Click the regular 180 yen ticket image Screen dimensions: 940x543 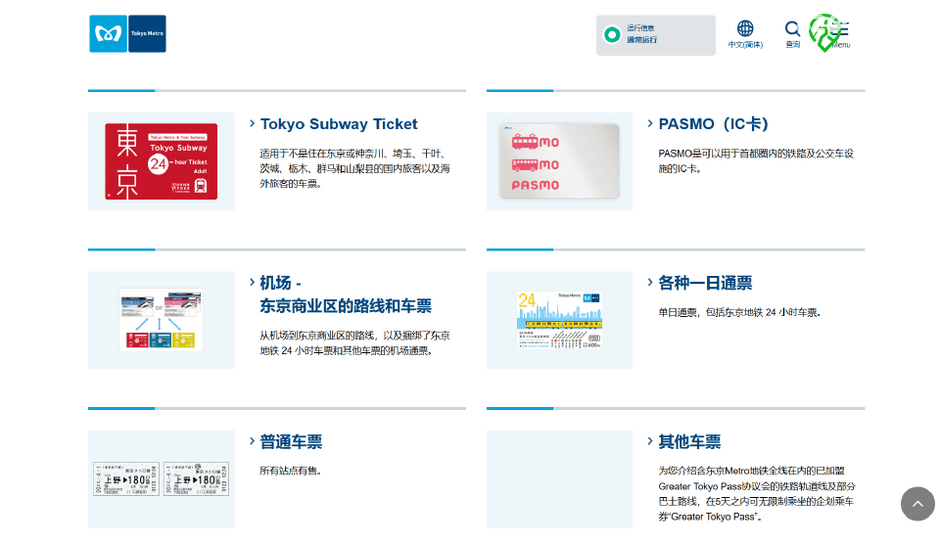(x=161, y=479)
